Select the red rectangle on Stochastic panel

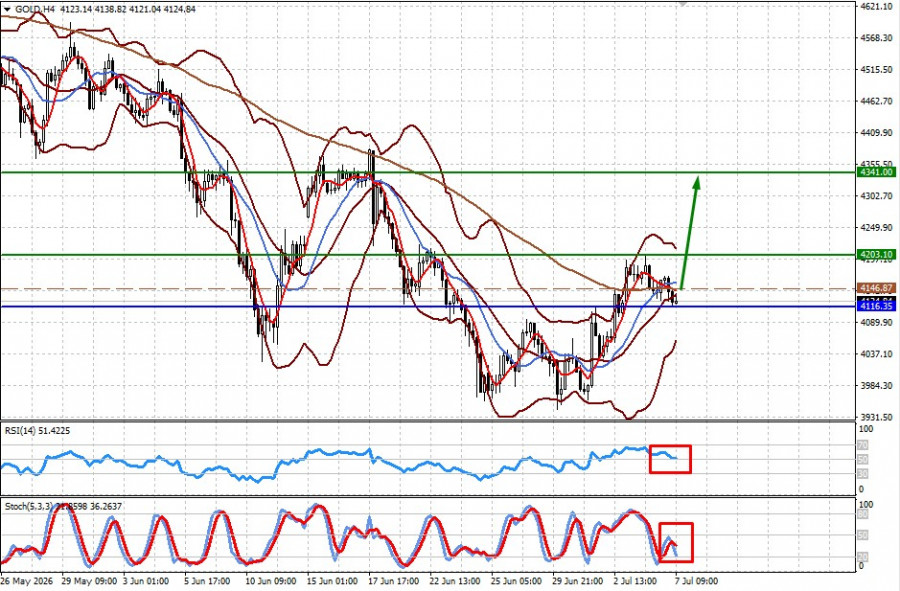pos(676,542)
